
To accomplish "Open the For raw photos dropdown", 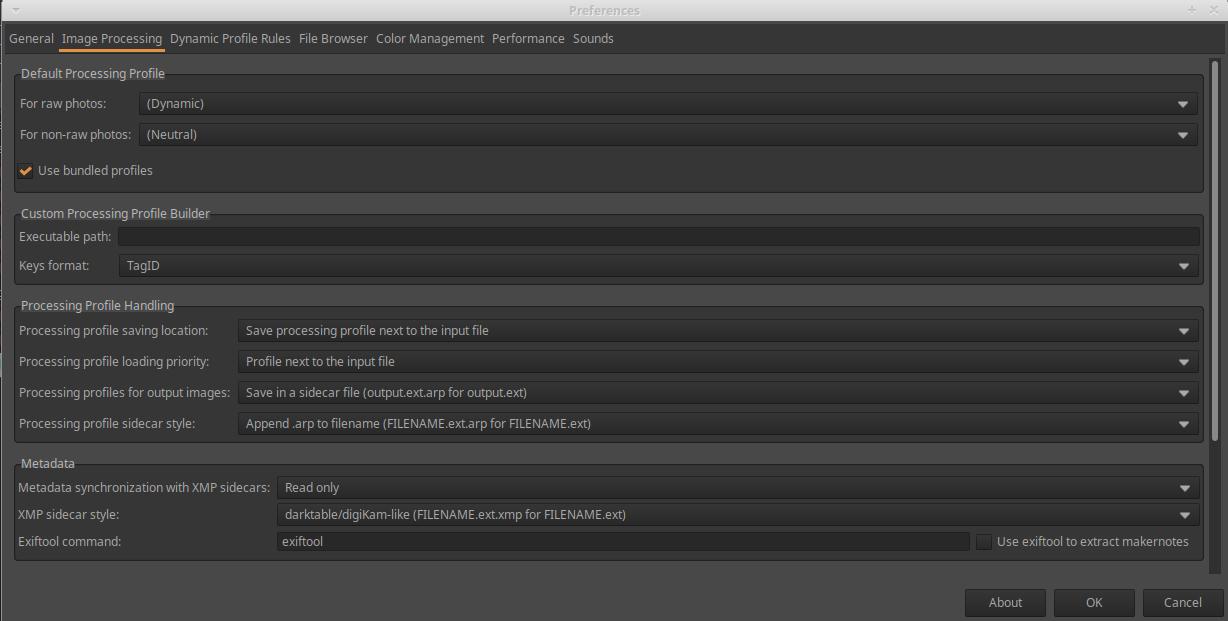I will coord(667,104).
